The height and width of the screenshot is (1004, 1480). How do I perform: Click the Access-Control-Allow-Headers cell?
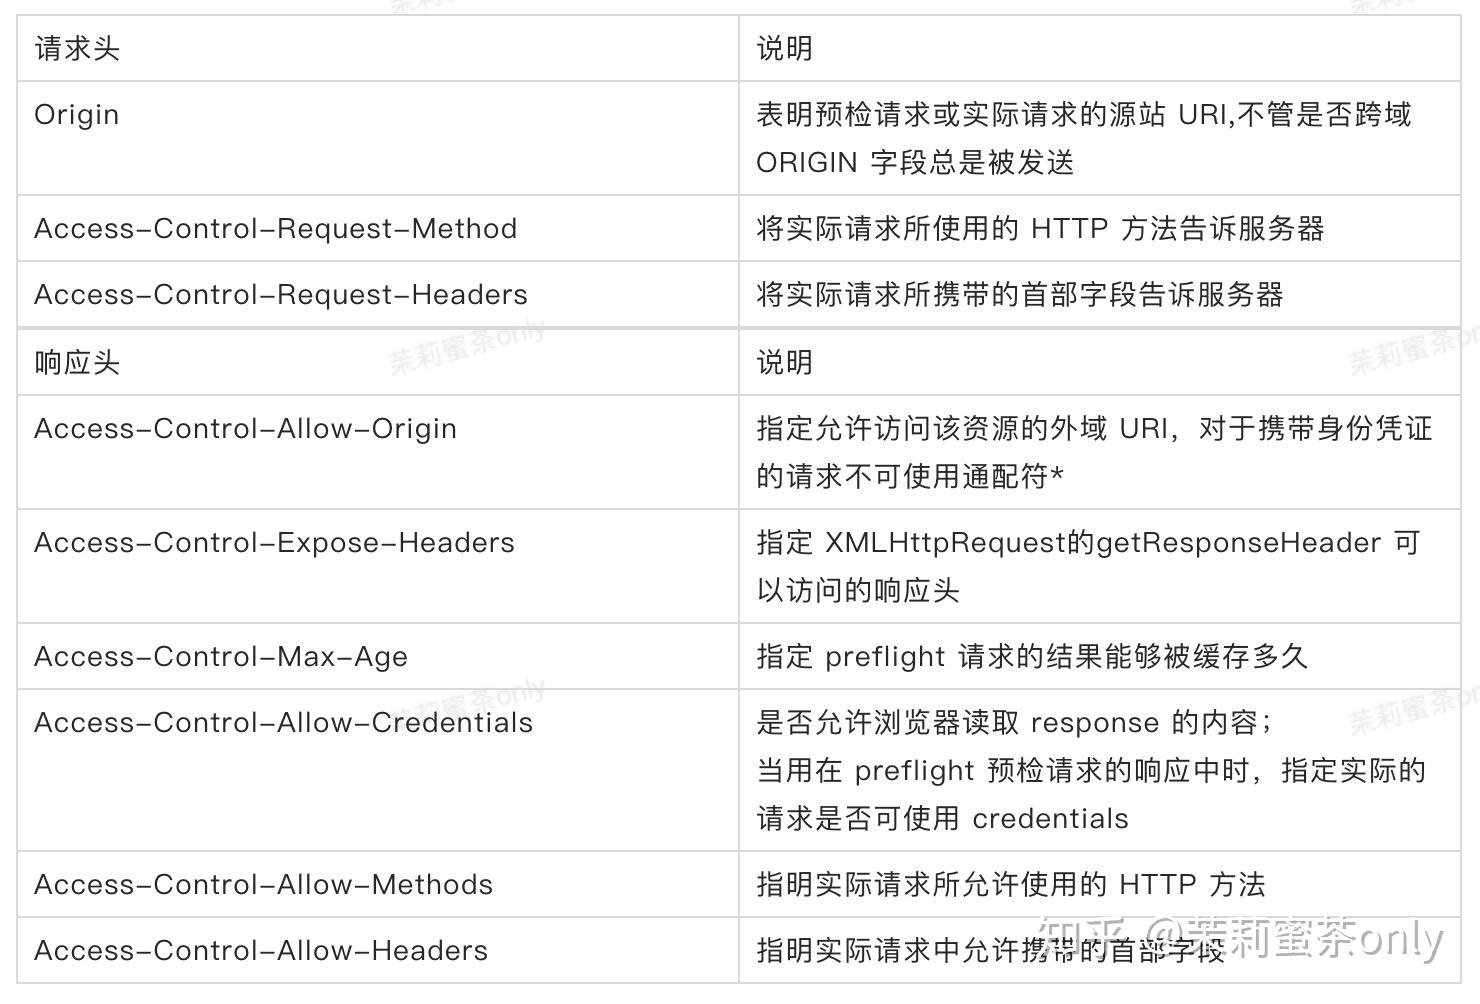pos(378,950)
